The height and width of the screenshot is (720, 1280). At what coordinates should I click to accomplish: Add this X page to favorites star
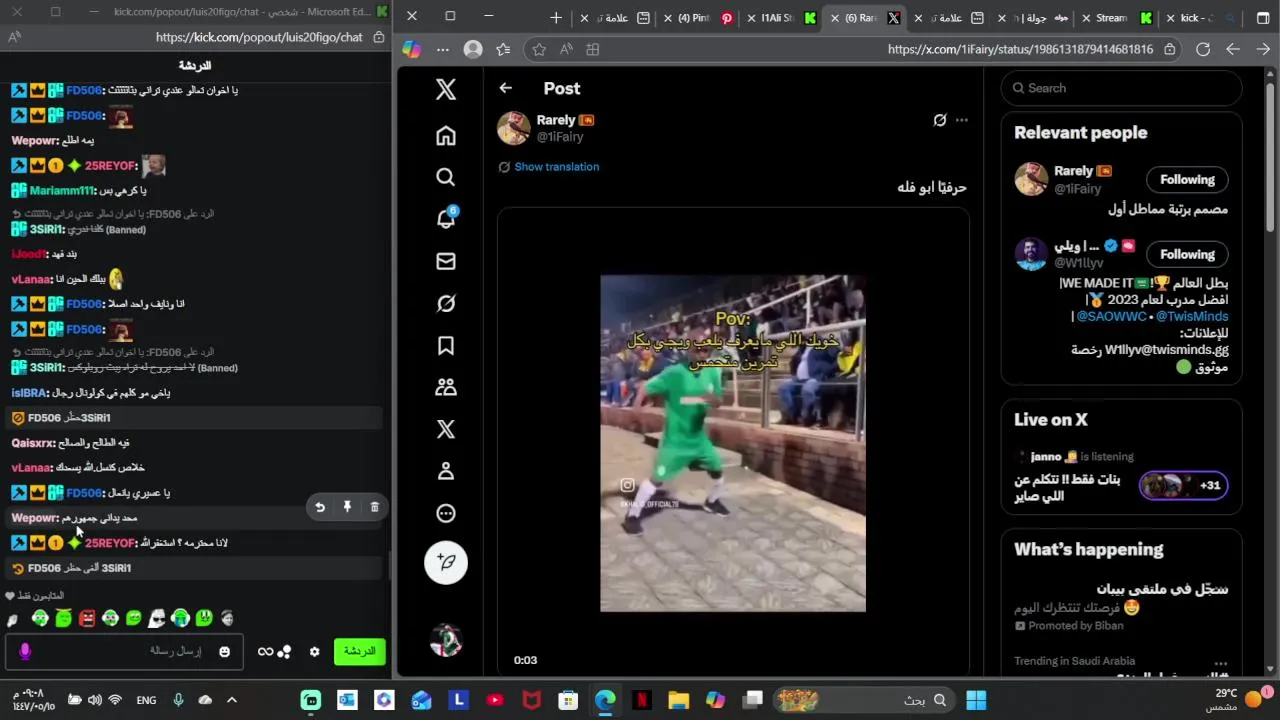point(539,49)
